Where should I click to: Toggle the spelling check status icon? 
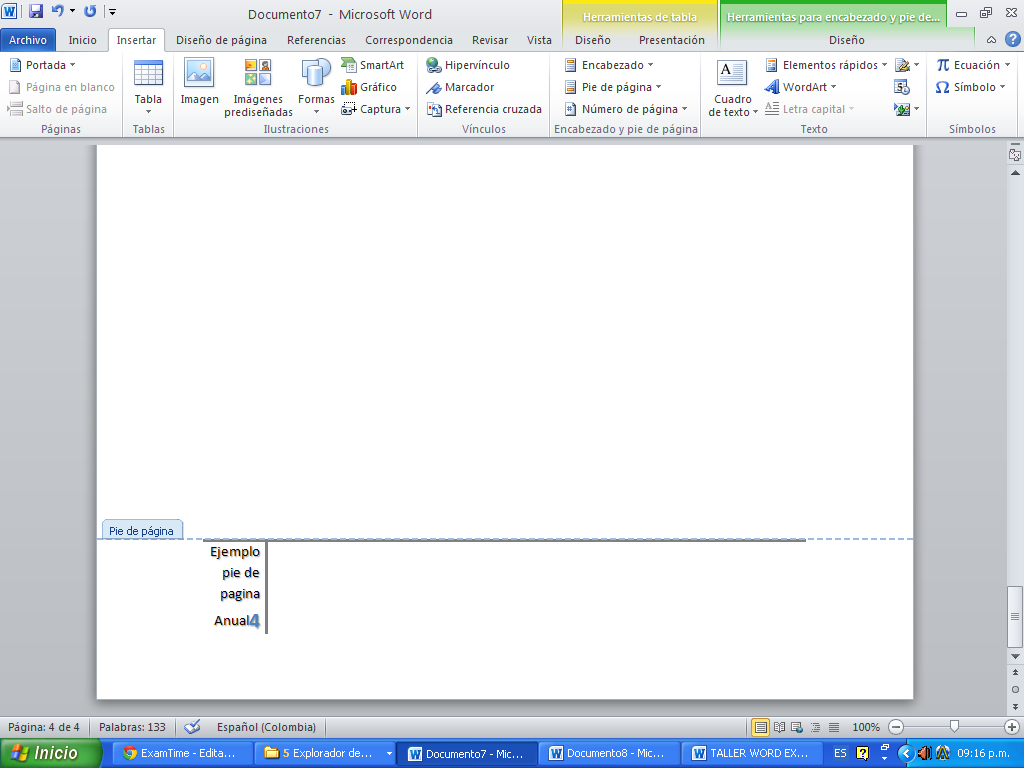[193, 727]
